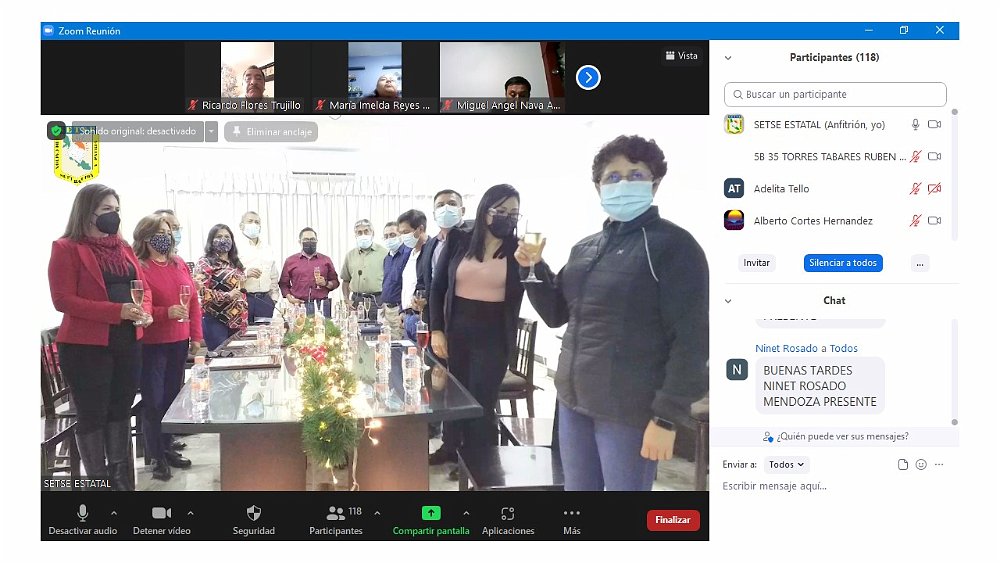Click the green encryption shield icon

56,131
